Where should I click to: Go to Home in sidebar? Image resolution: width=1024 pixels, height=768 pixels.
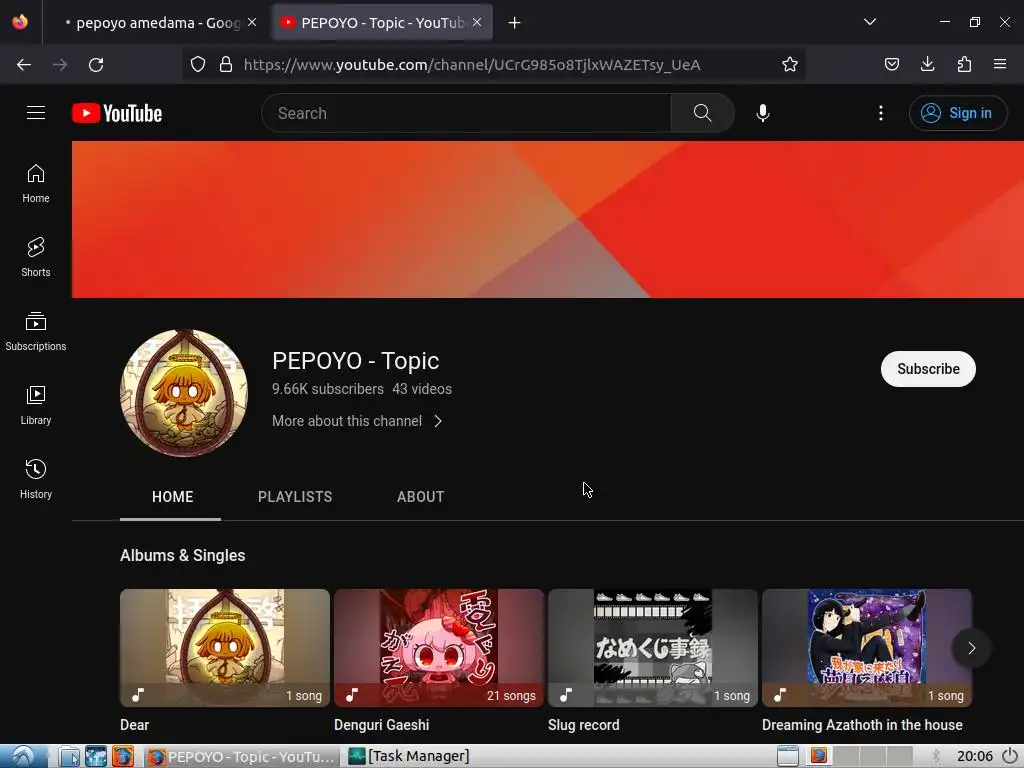36,184
